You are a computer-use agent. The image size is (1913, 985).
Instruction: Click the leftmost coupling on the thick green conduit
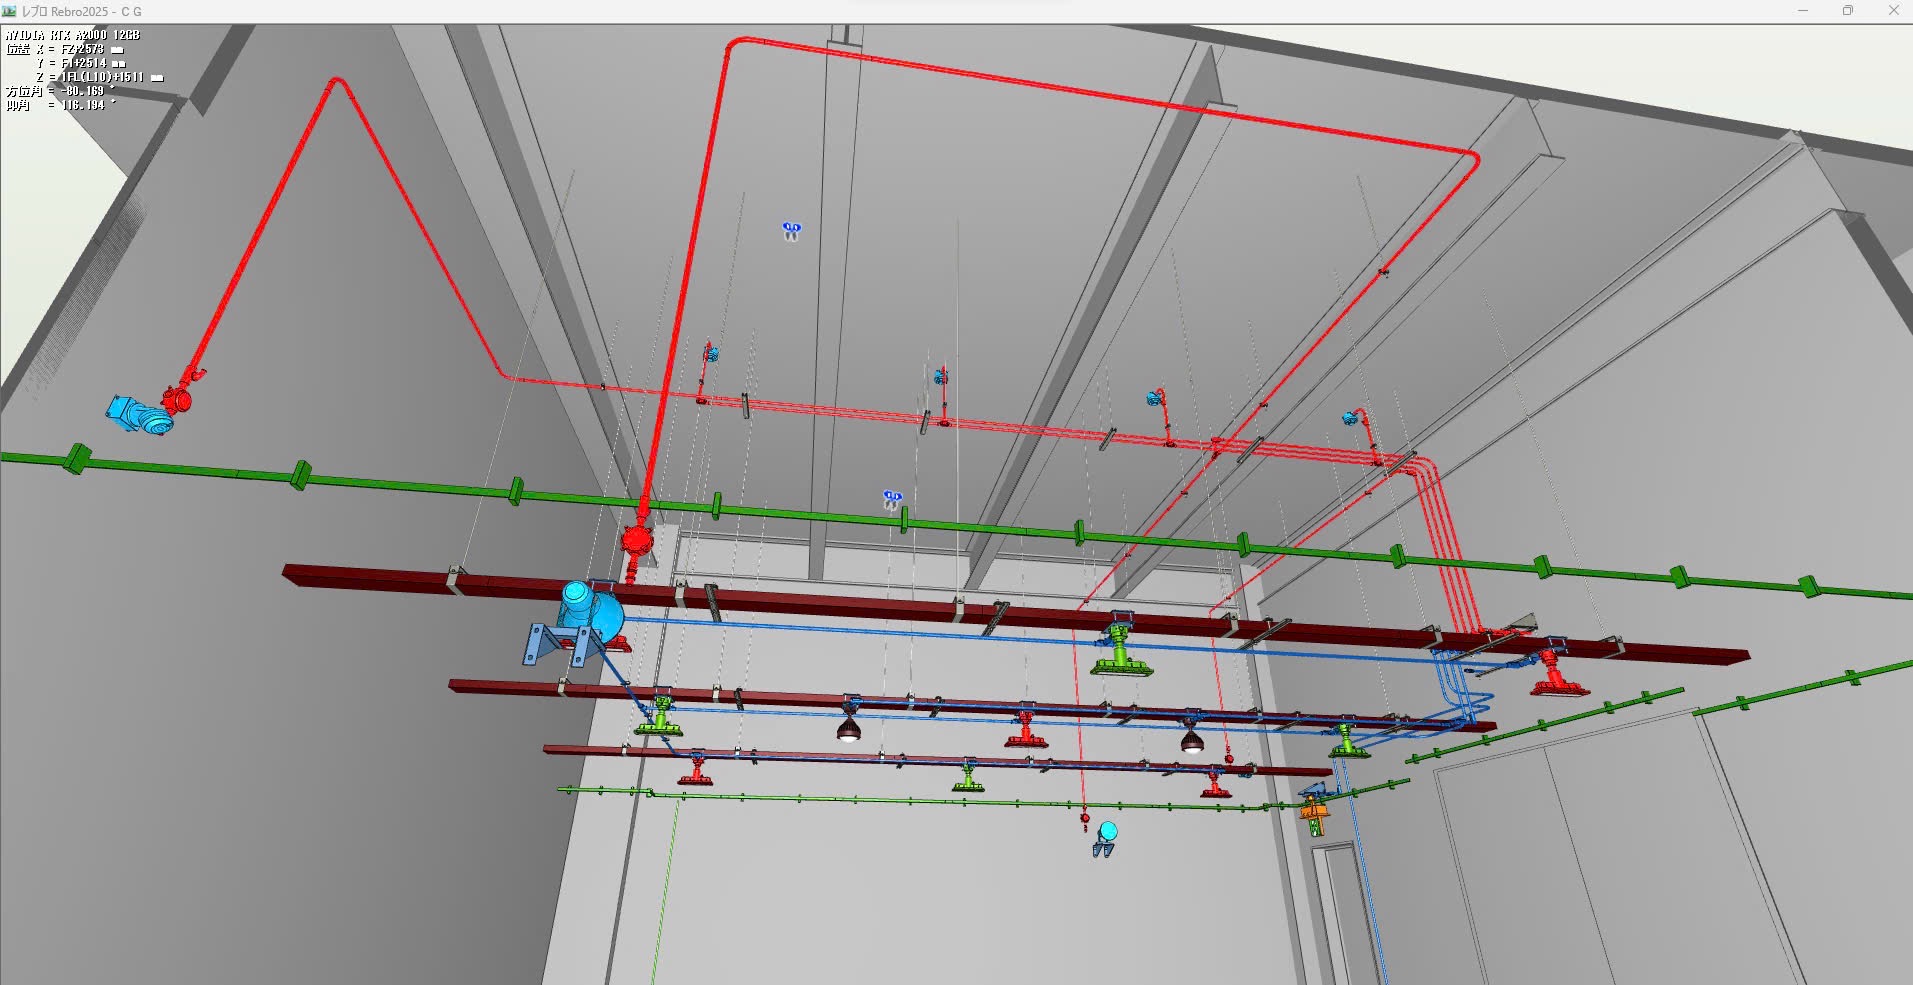77,459
